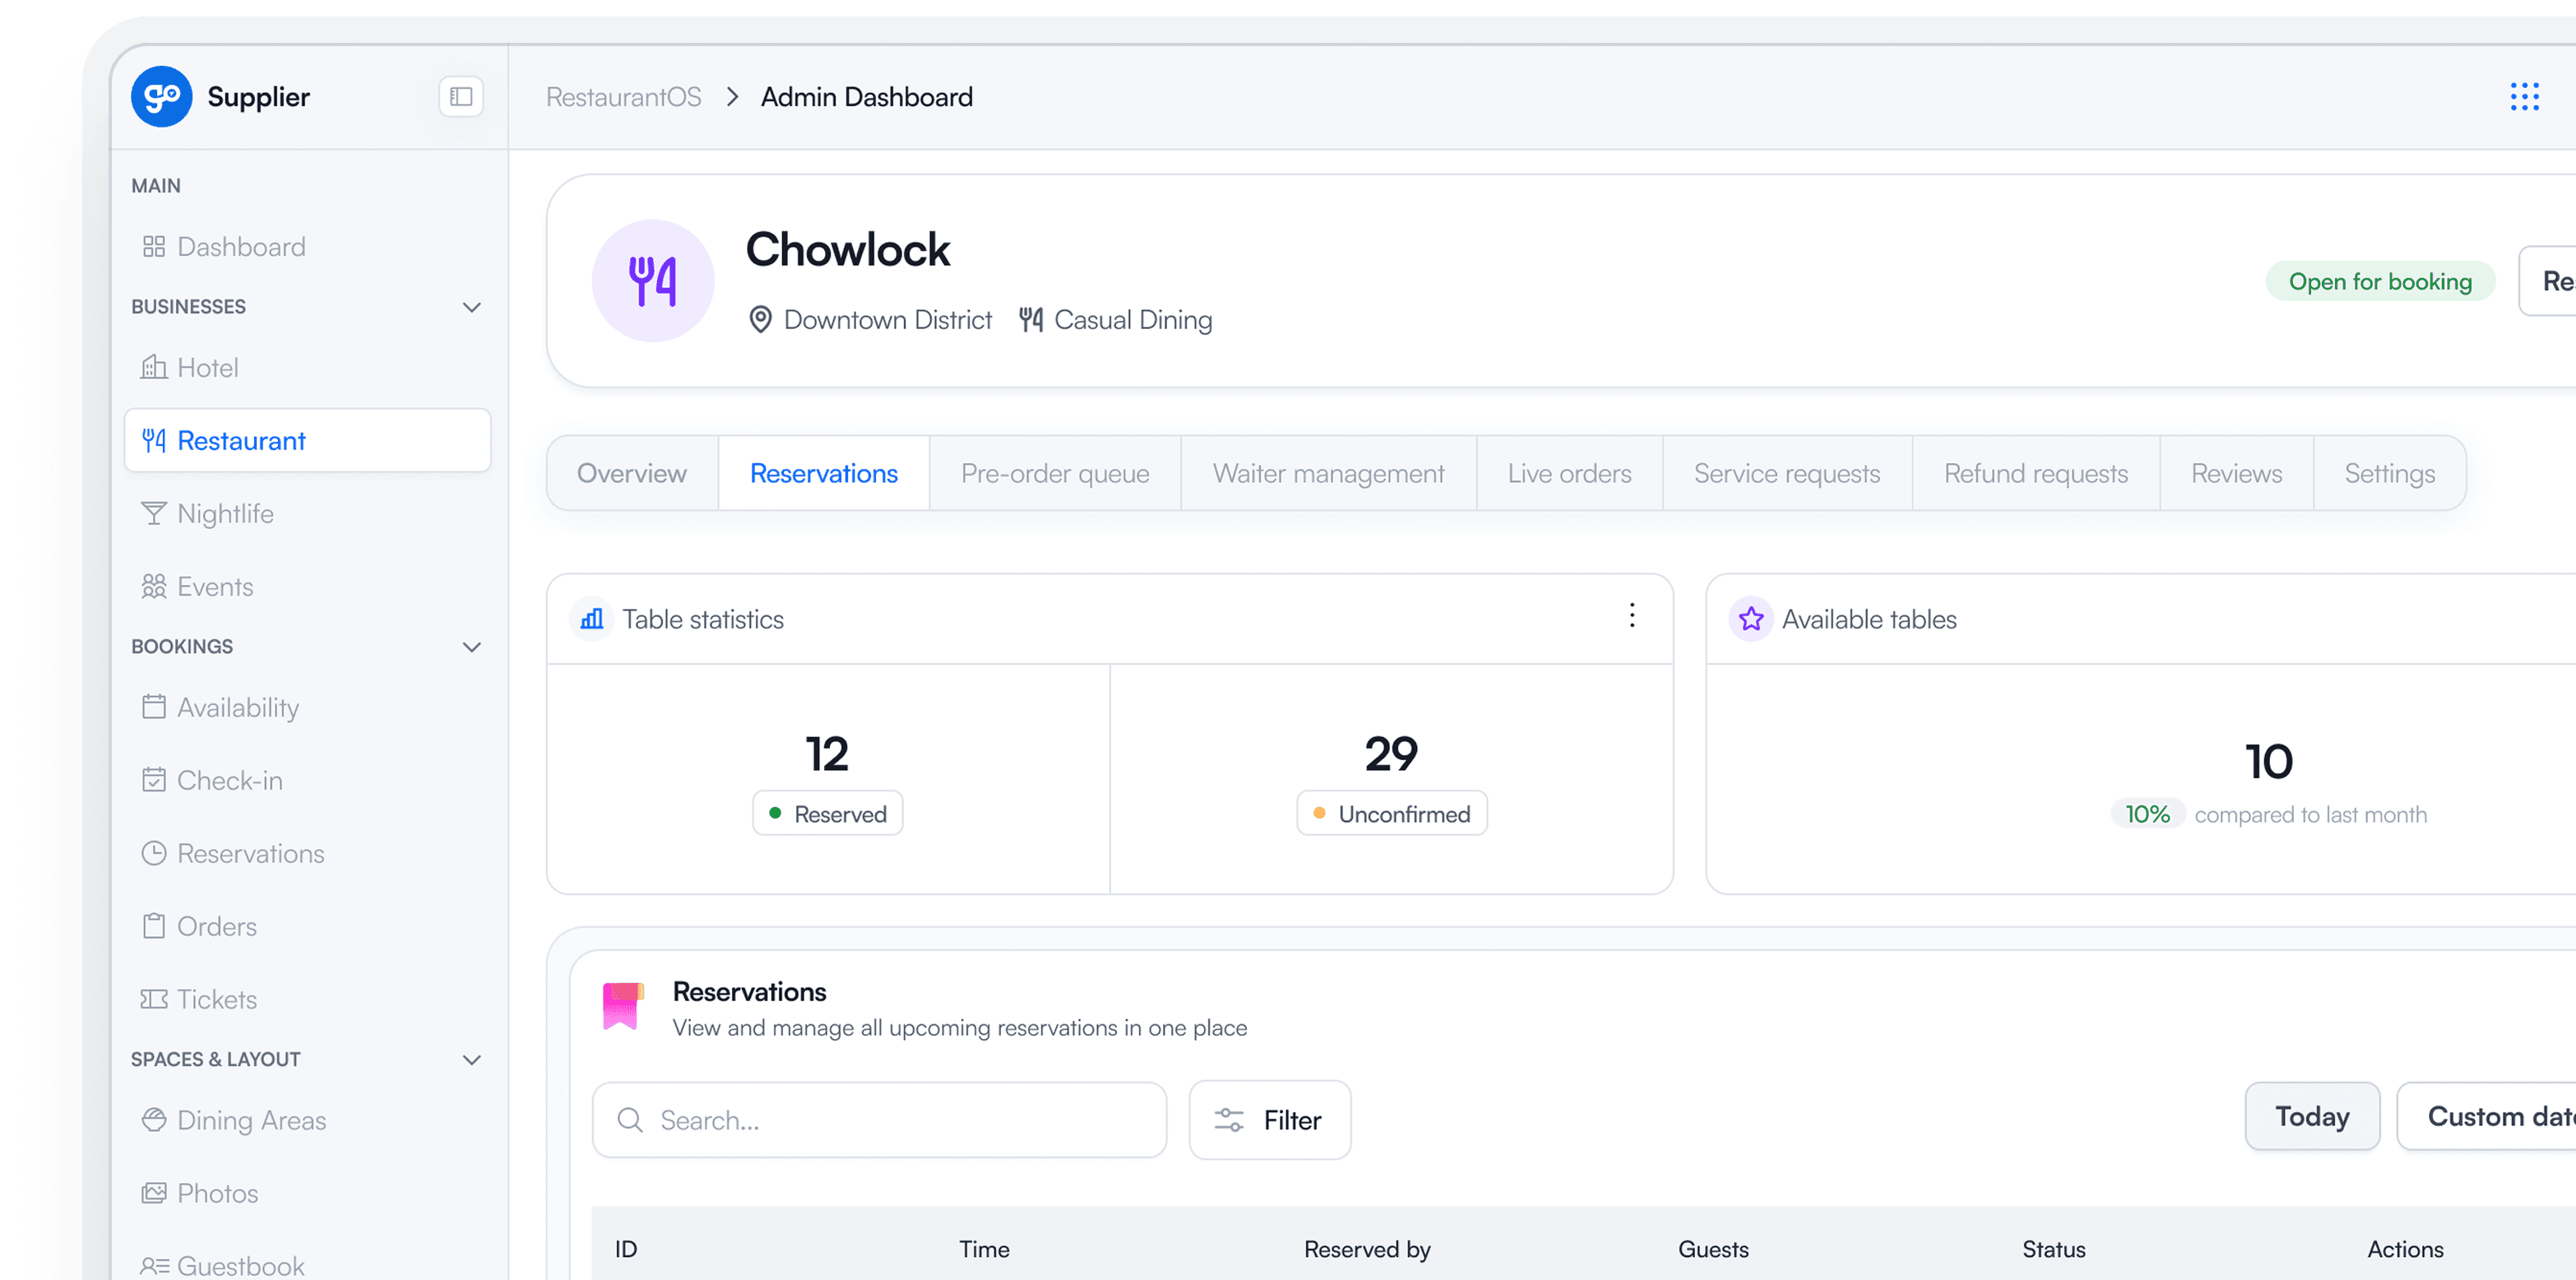Click the Availability calendar icon
The width and height of the screenshot is (2576, 1280).
click(154, 707)
